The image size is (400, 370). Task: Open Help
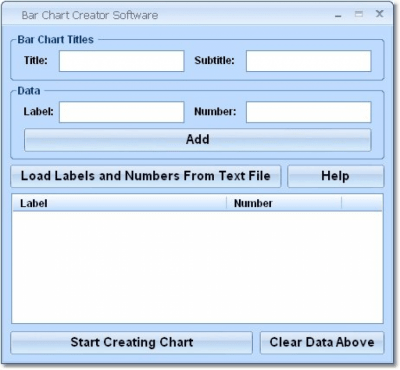336,176
